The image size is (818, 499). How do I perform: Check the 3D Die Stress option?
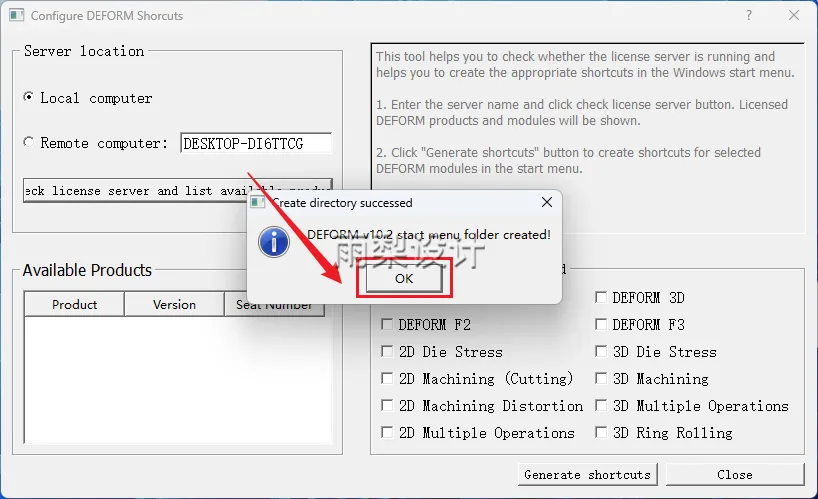click(601, 351)
